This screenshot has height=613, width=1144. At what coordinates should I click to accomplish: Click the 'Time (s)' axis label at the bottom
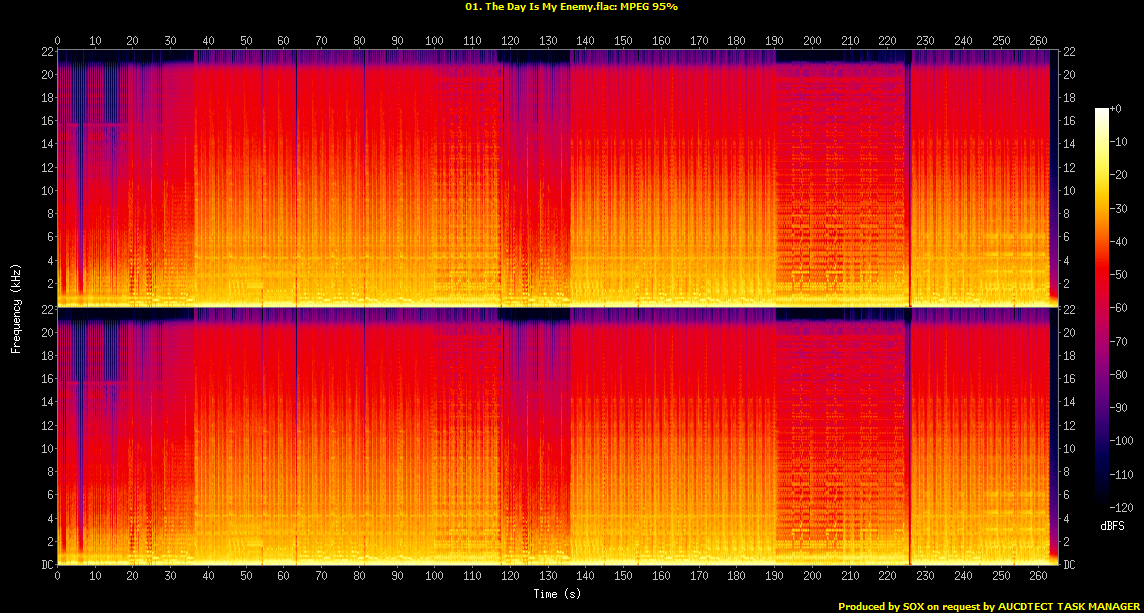click(x=558, y=594)
